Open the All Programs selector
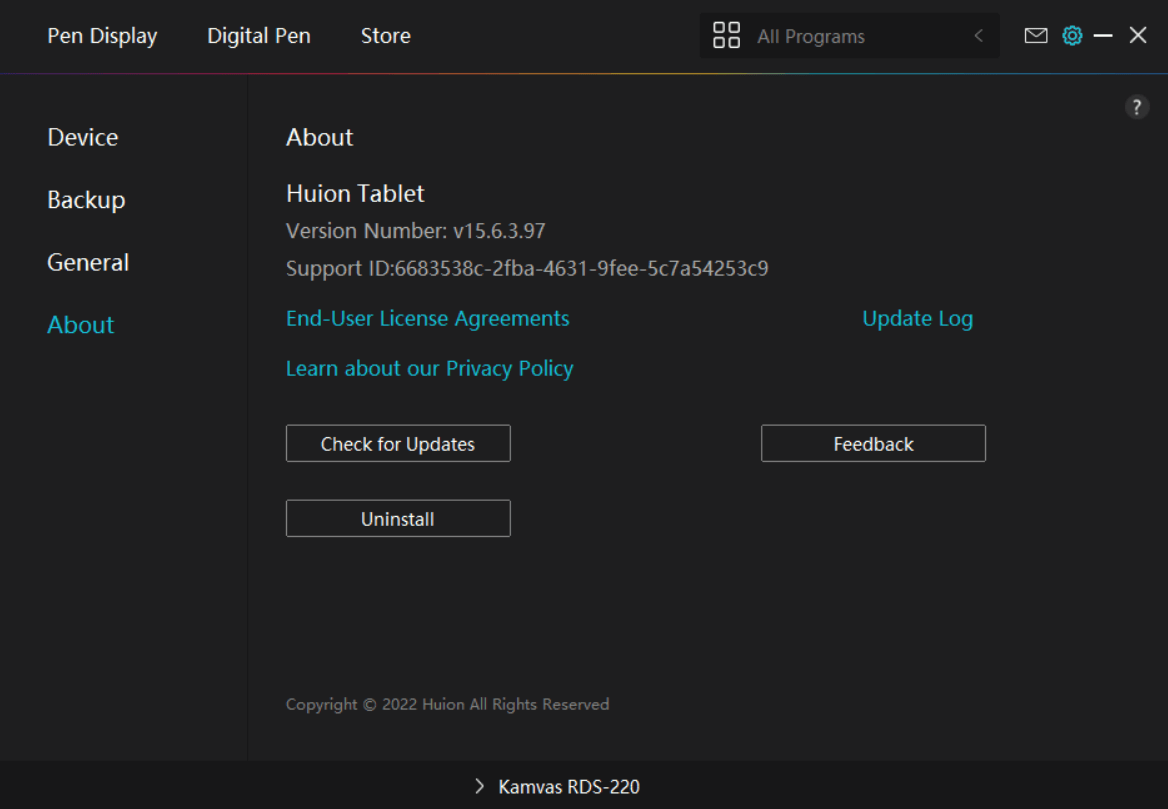The height and width of the screenshot is (809, 1168). click(849, 36)
